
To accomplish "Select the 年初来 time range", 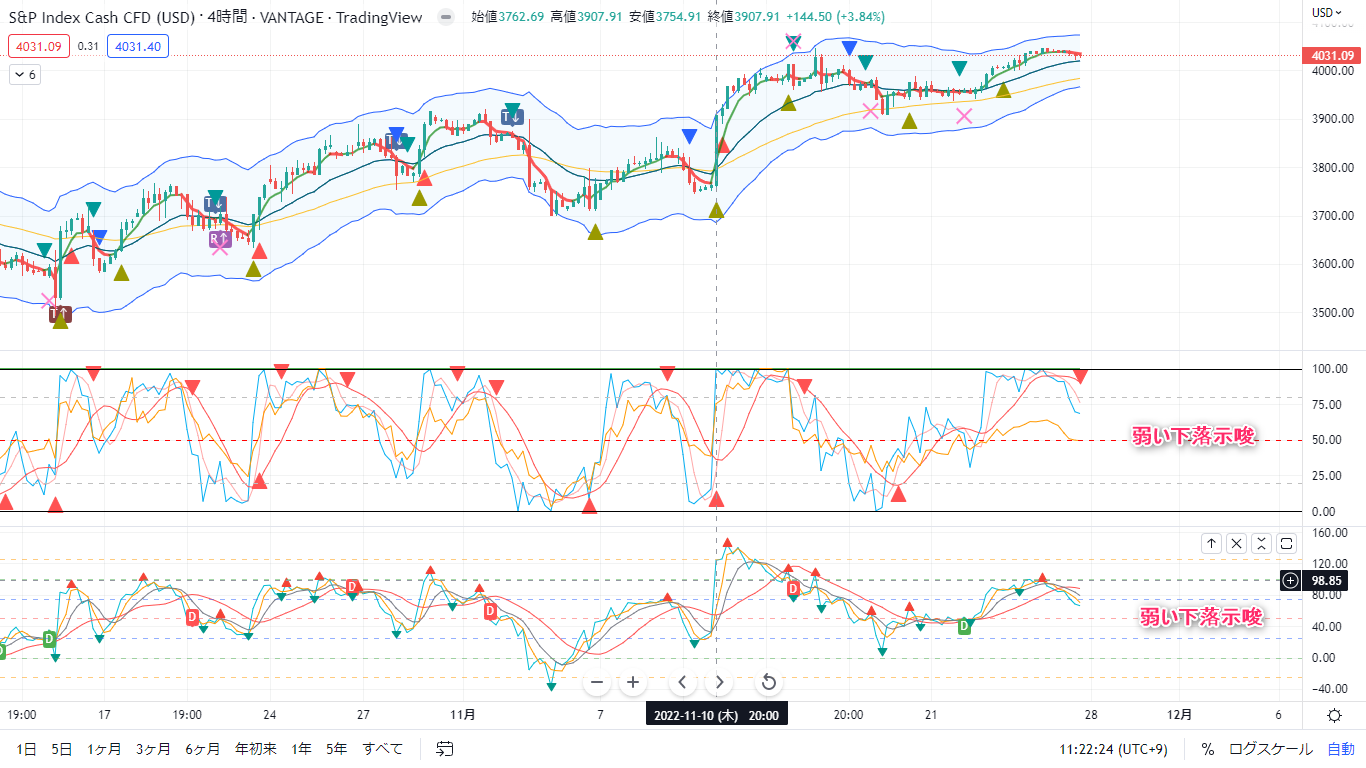I will coord(255,748).
